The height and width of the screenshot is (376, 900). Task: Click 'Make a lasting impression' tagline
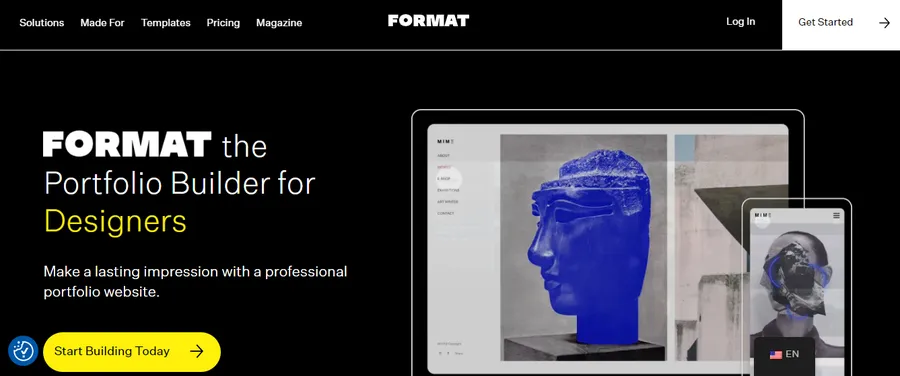pyautogui.click(x=195, y=281)
